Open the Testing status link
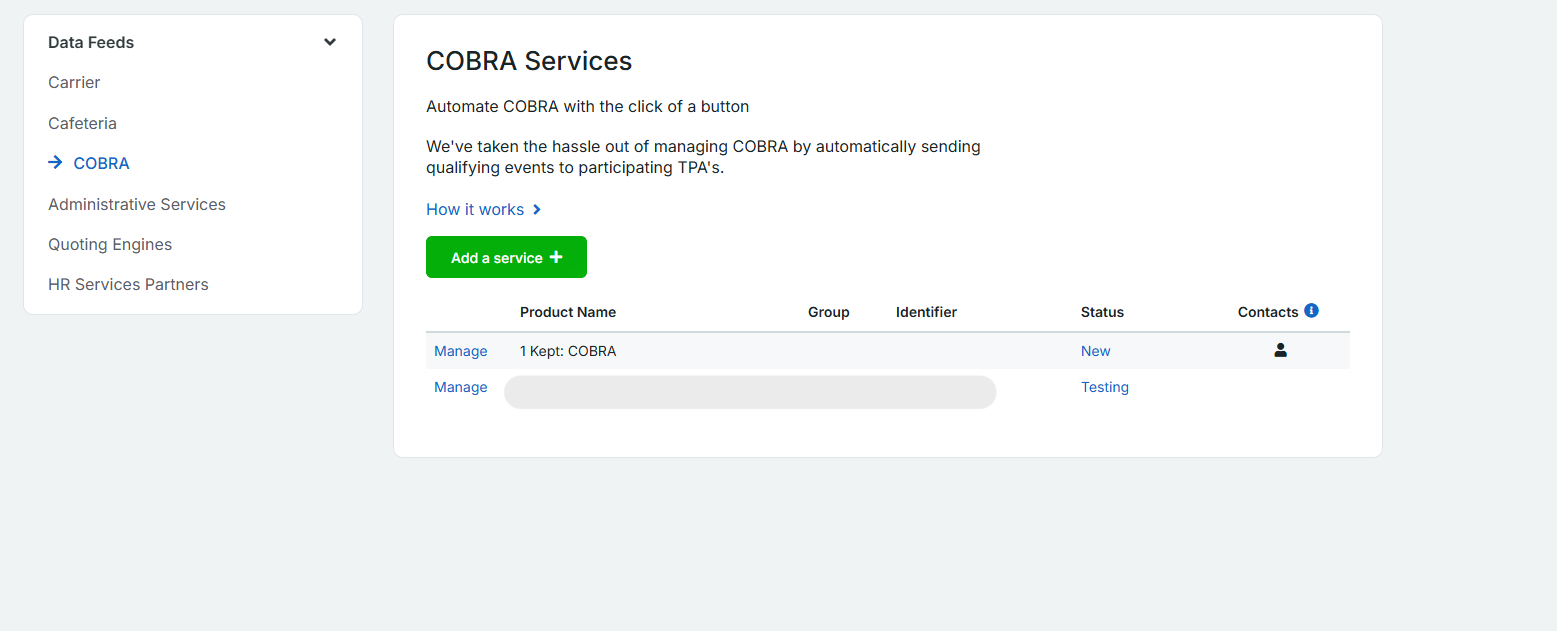The image size is (1557, 631). tap(1105, 387)
